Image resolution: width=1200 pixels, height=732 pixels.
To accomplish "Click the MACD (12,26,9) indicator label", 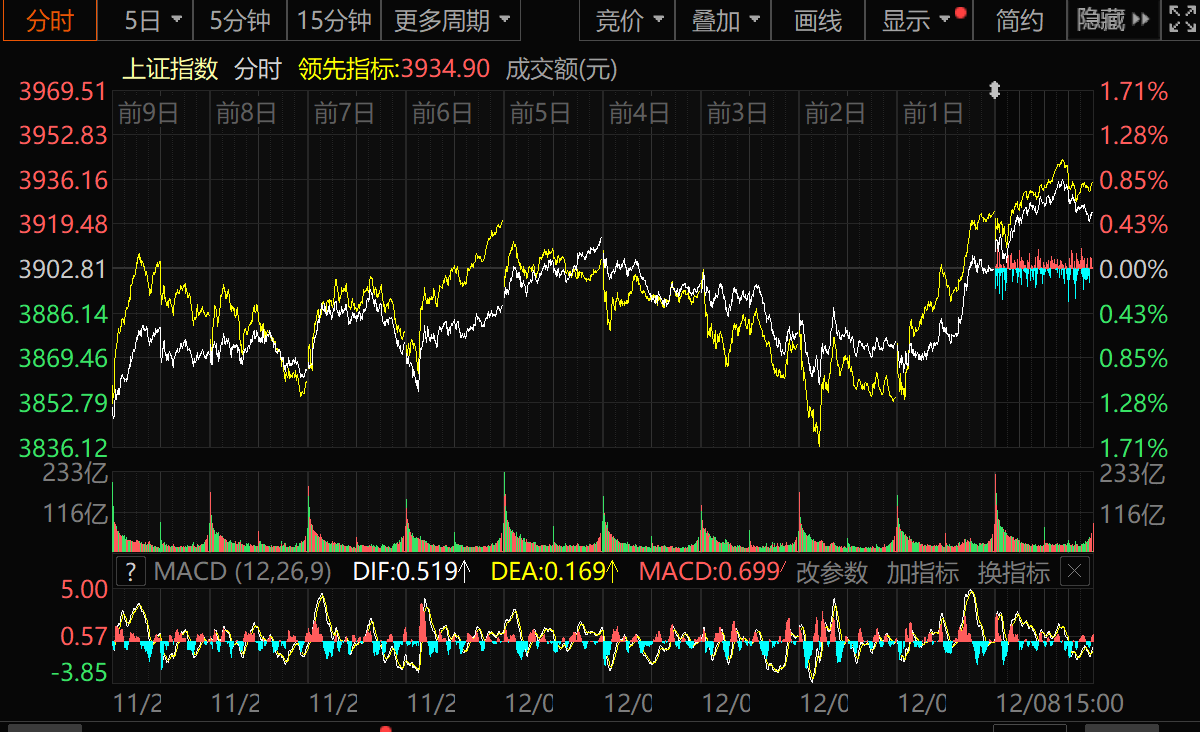I will click(x=242, y=572).
